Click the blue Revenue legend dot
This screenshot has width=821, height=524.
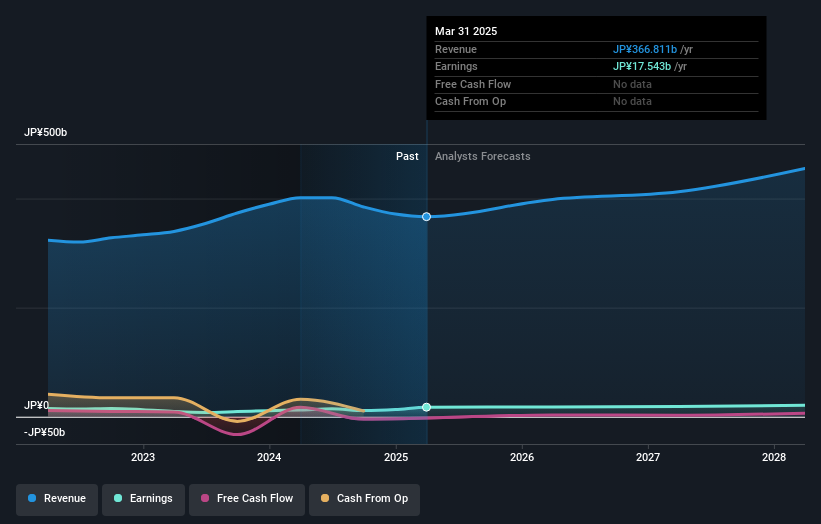32,498
